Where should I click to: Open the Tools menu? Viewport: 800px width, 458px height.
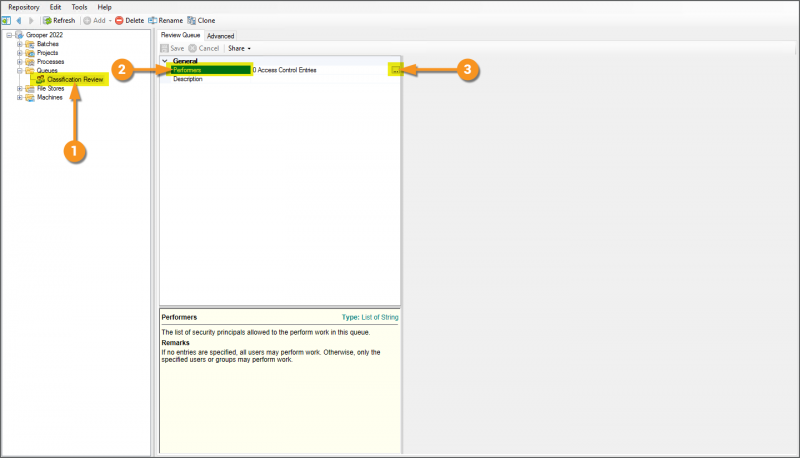(79, 7)
